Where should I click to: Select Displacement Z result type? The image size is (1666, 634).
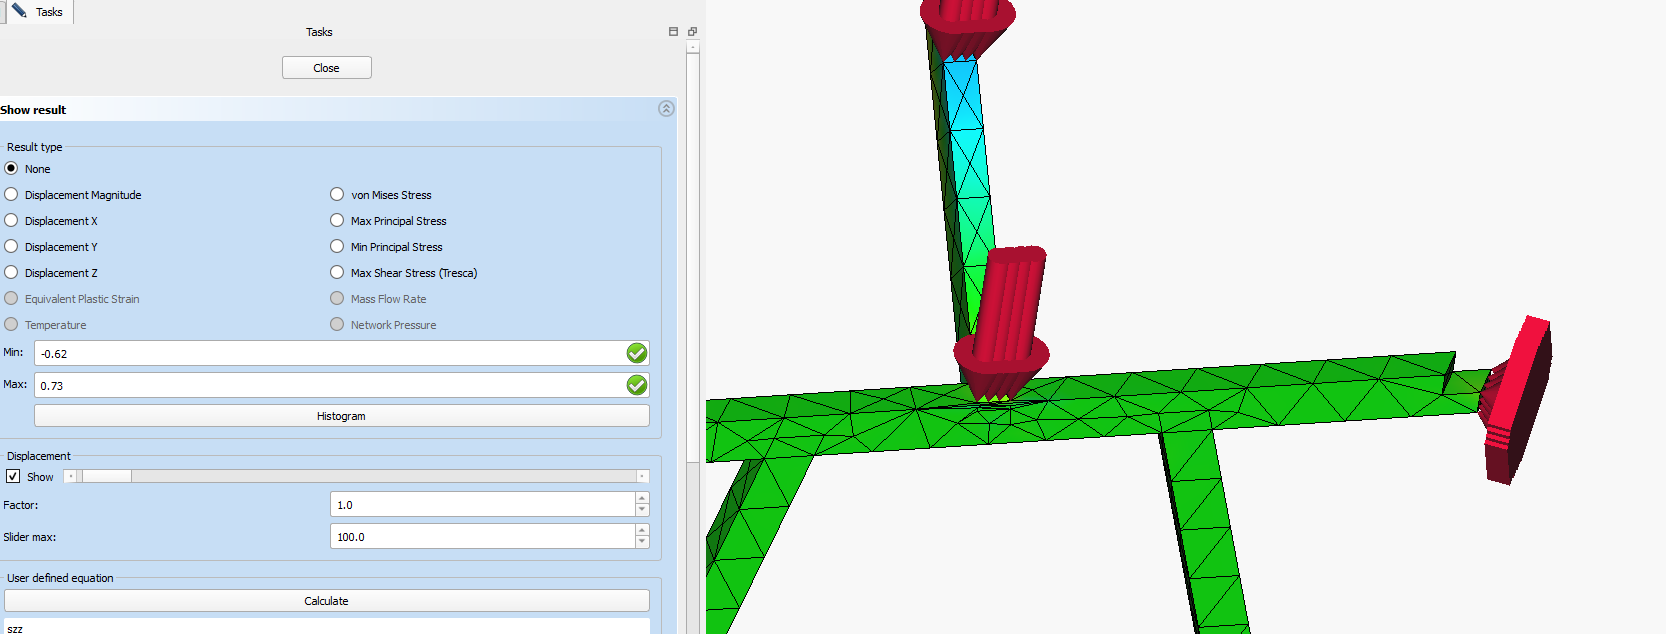coord(11,272)
